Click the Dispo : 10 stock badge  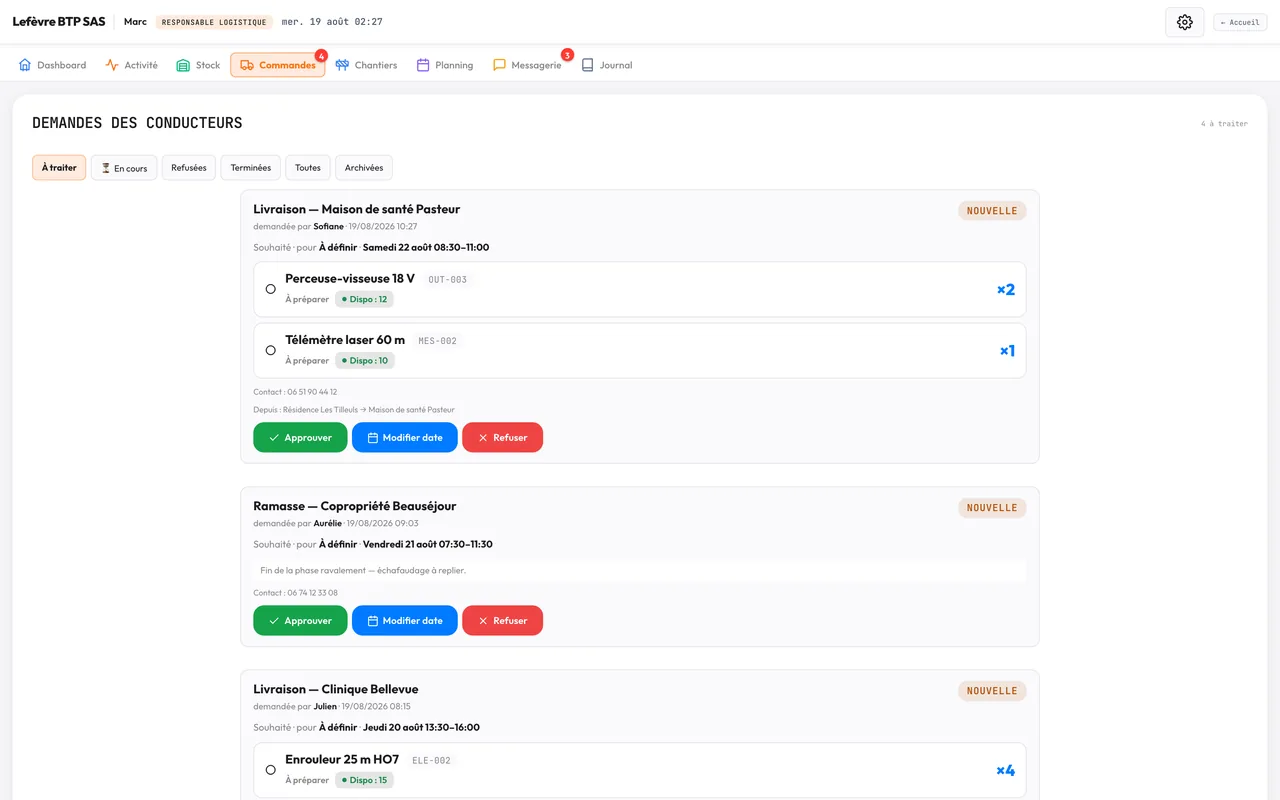pos(364,360)
